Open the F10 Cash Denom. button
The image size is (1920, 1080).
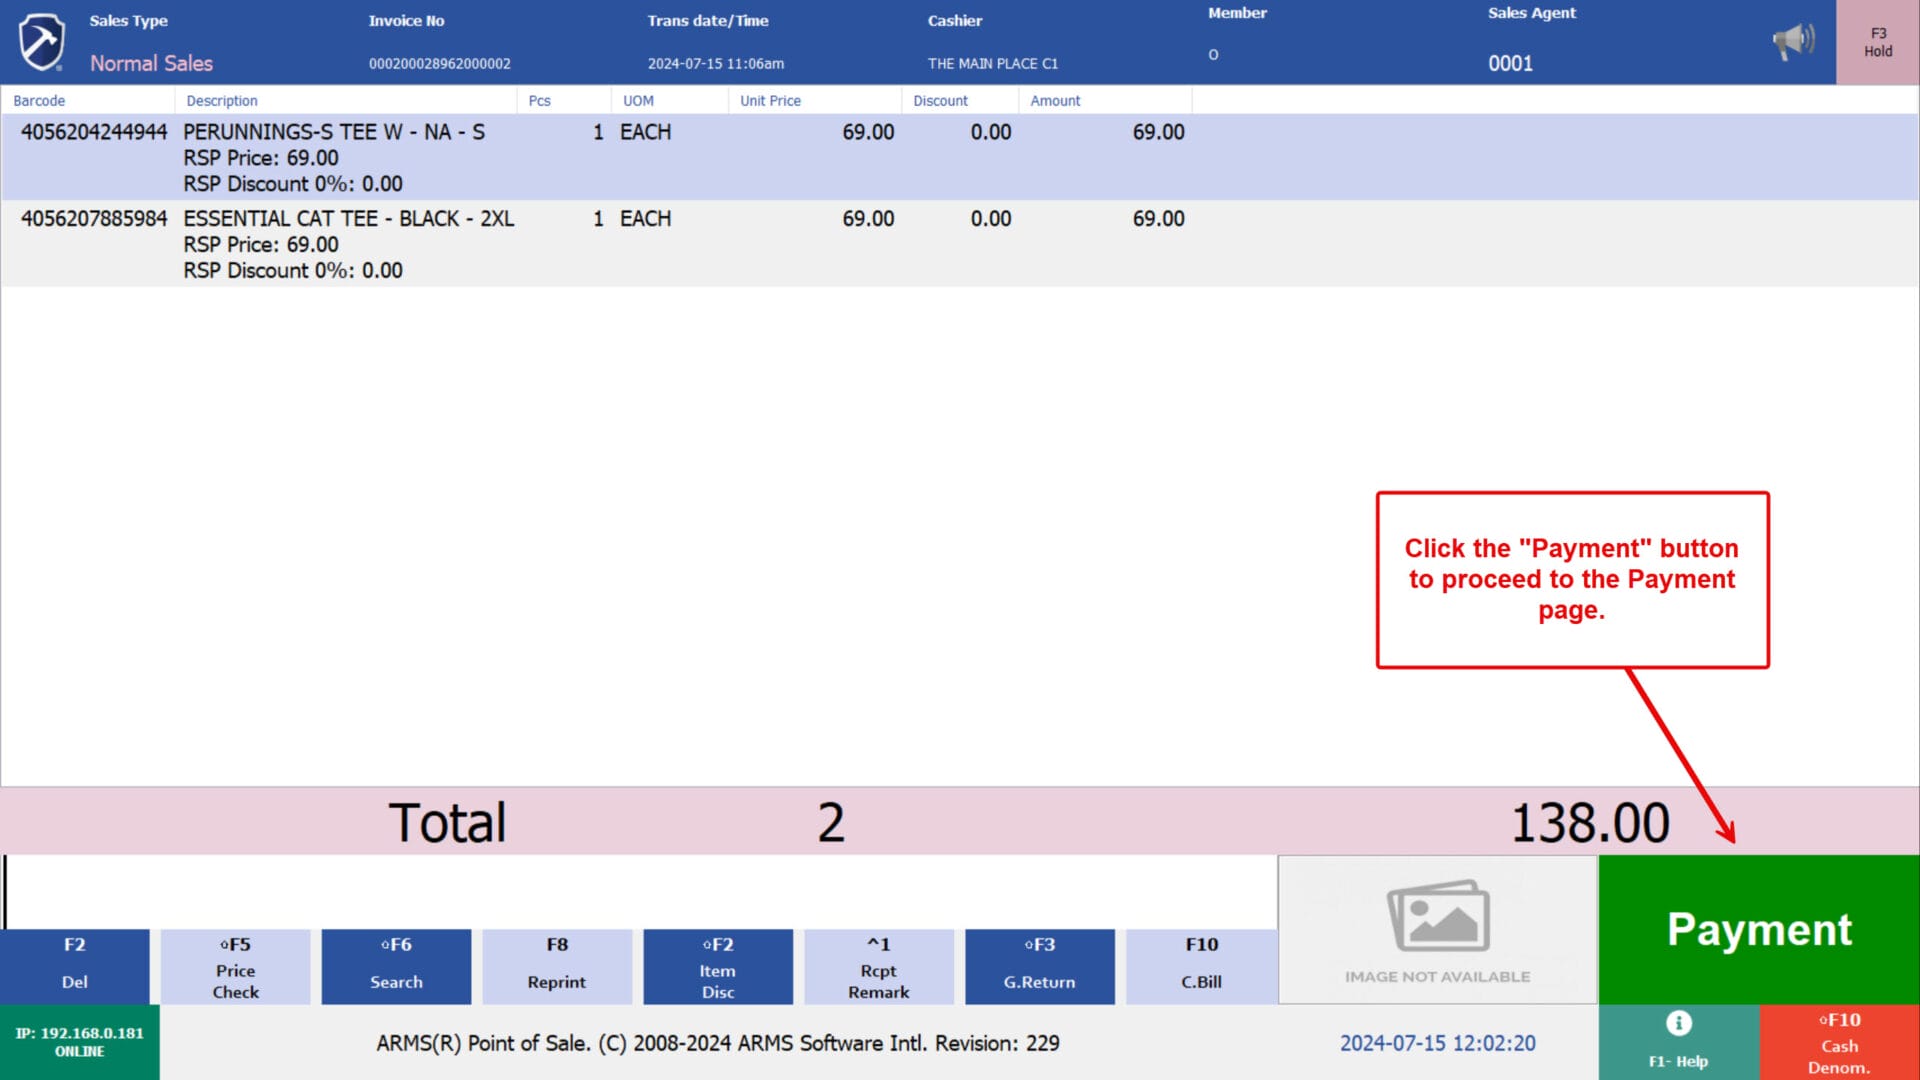1839,1042
